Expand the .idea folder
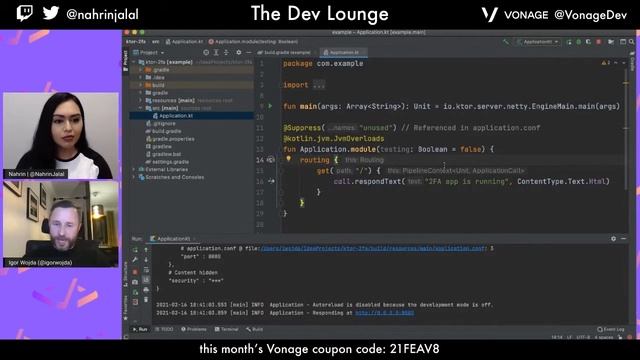The width and height of the screenshot is (640, 360). pos(141,78)
